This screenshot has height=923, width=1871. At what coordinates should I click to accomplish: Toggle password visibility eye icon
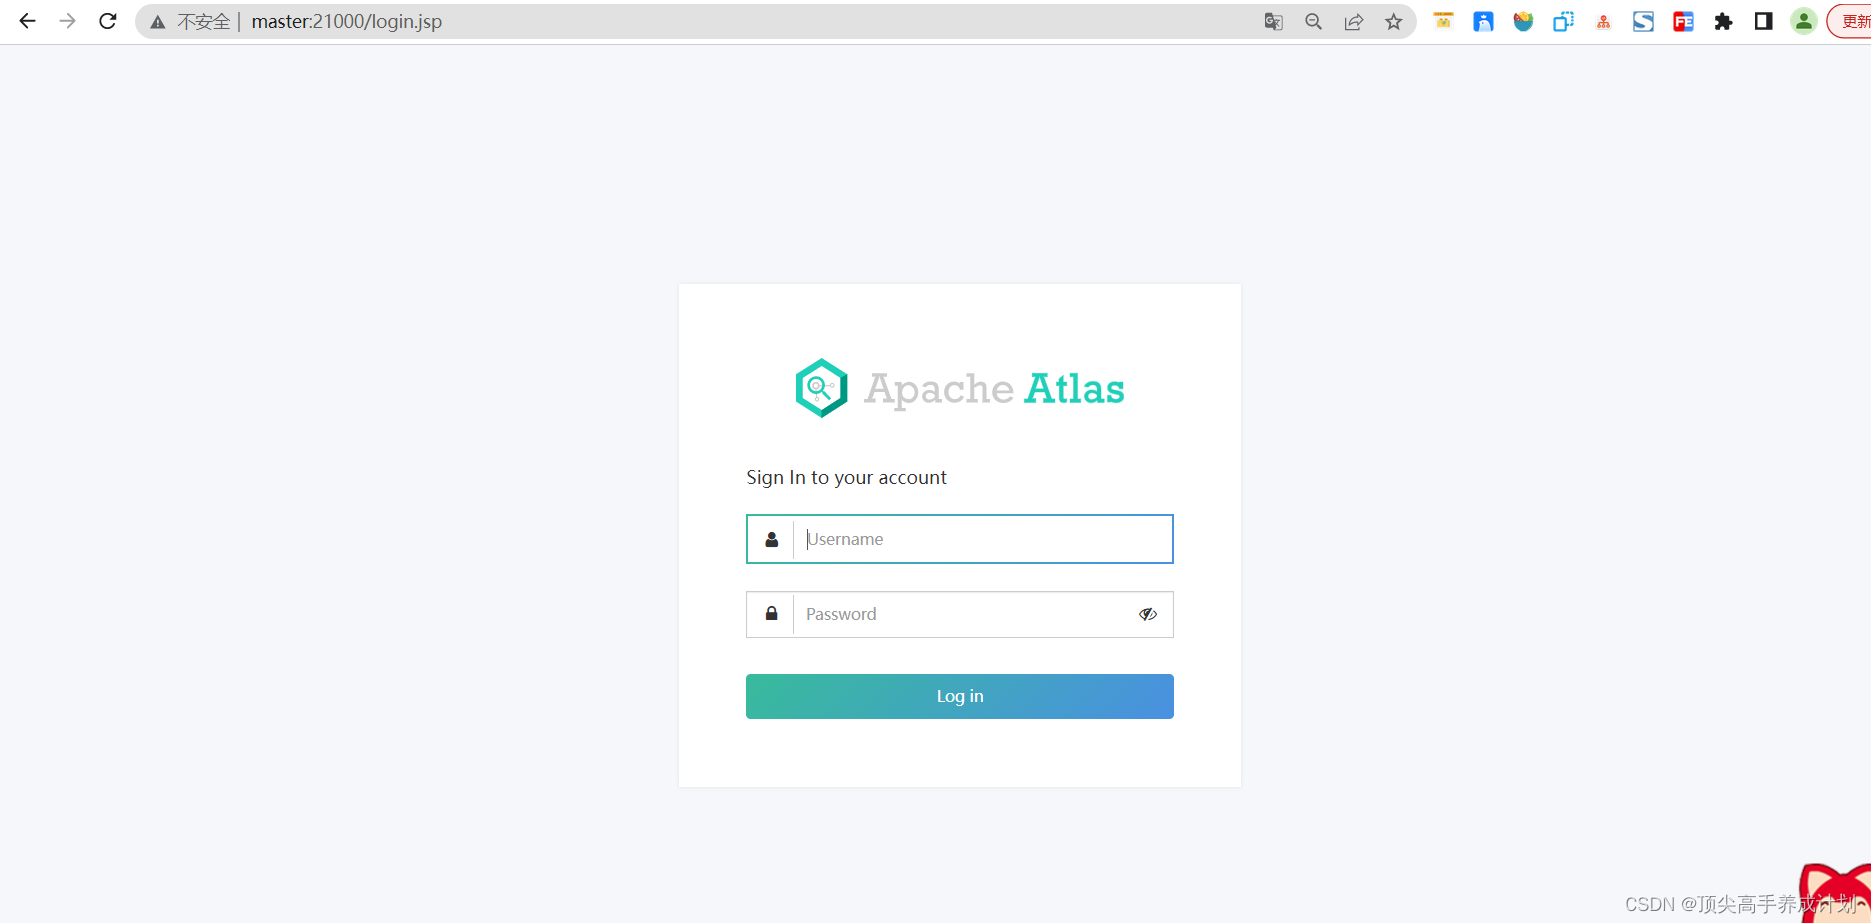pyautogui.click(x=1148, y=614)
